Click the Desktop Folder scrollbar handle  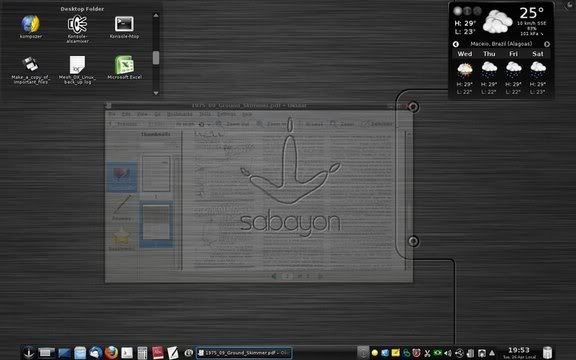156,58
